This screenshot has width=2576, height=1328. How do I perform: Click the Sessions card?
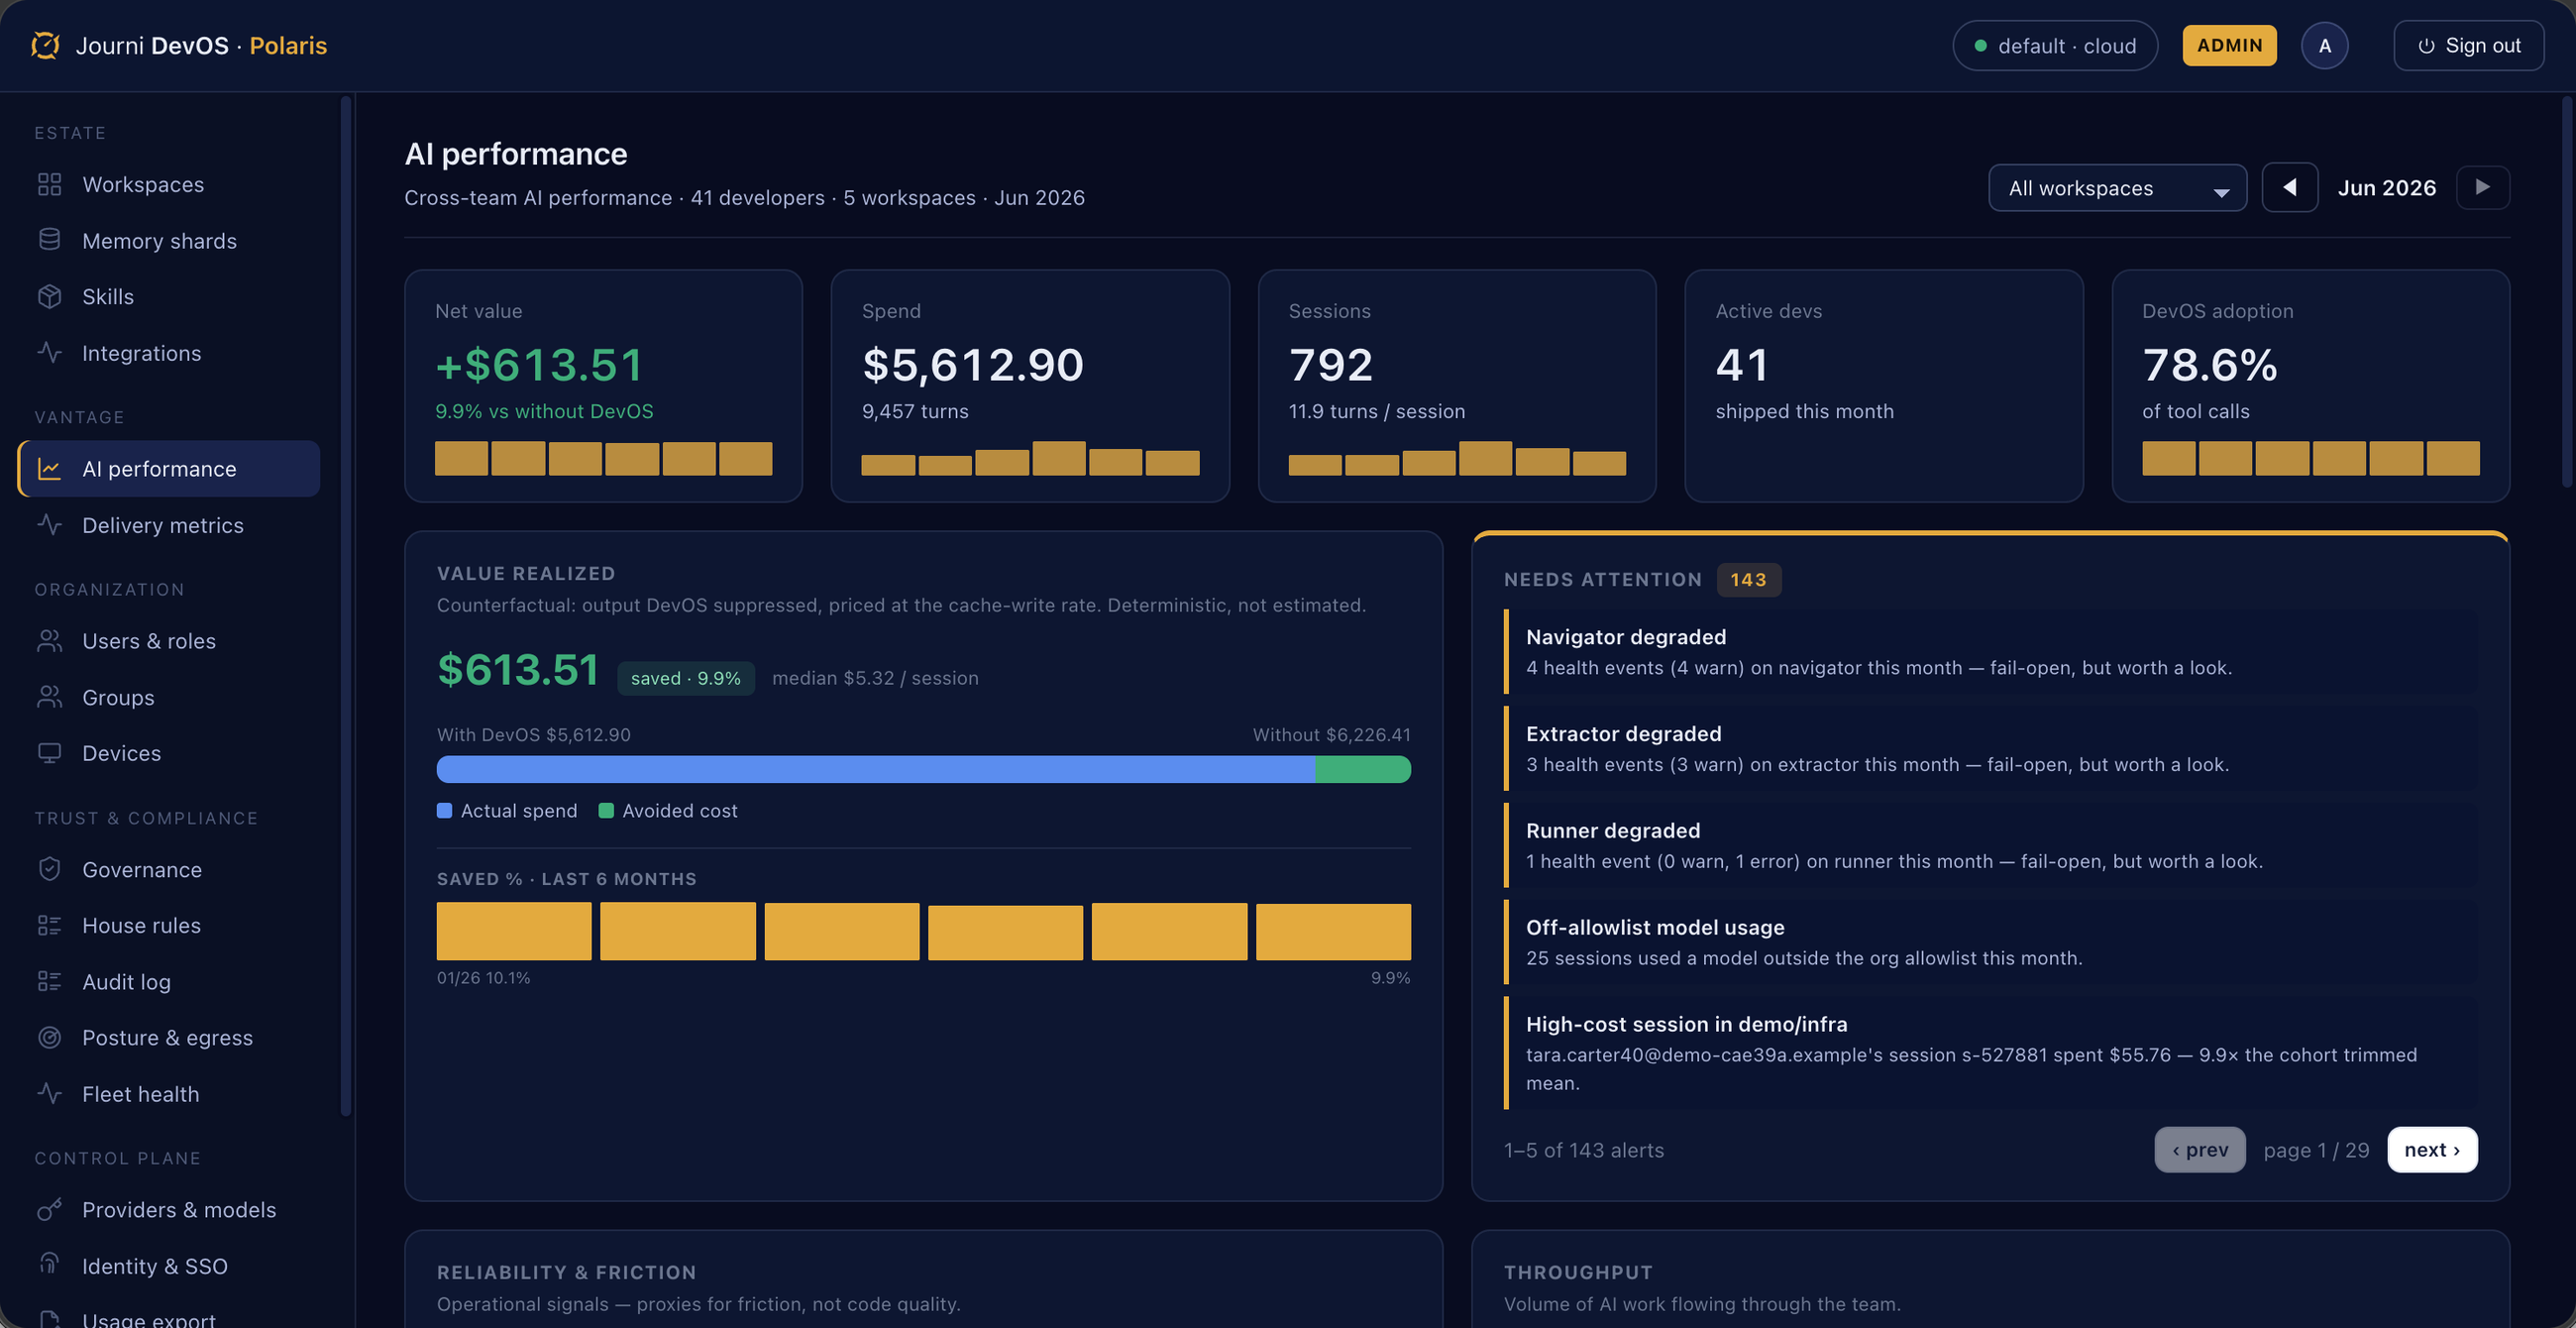pos(1457,386)
